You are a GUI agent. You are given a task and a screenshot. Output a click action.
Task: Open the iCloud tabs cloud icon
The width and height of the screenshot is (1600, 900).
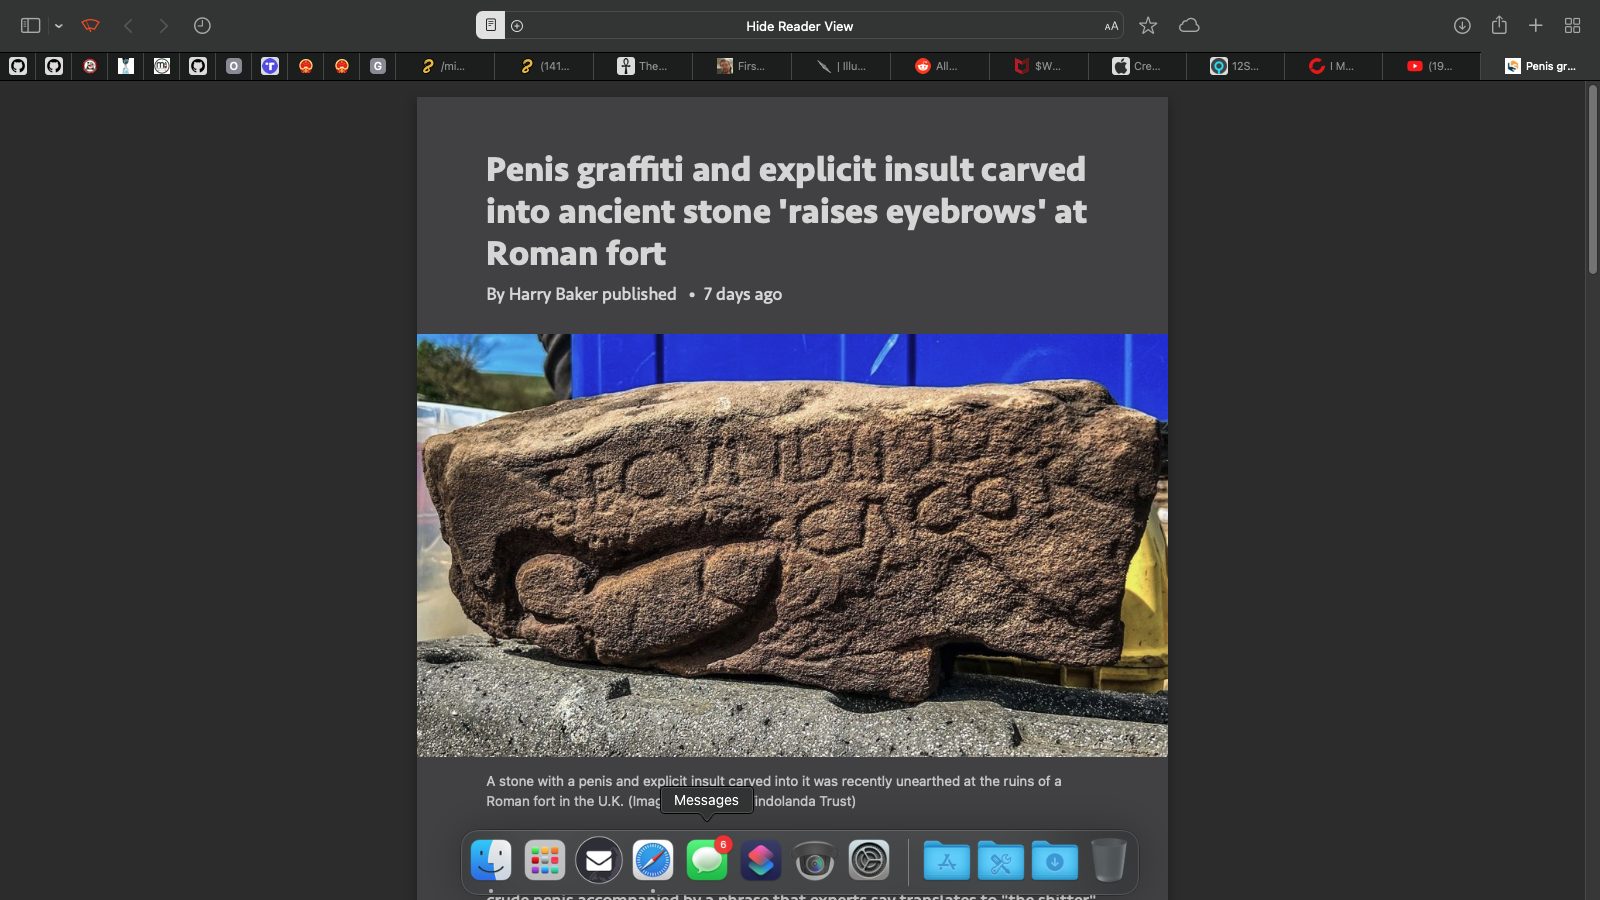coord(1189,26)
